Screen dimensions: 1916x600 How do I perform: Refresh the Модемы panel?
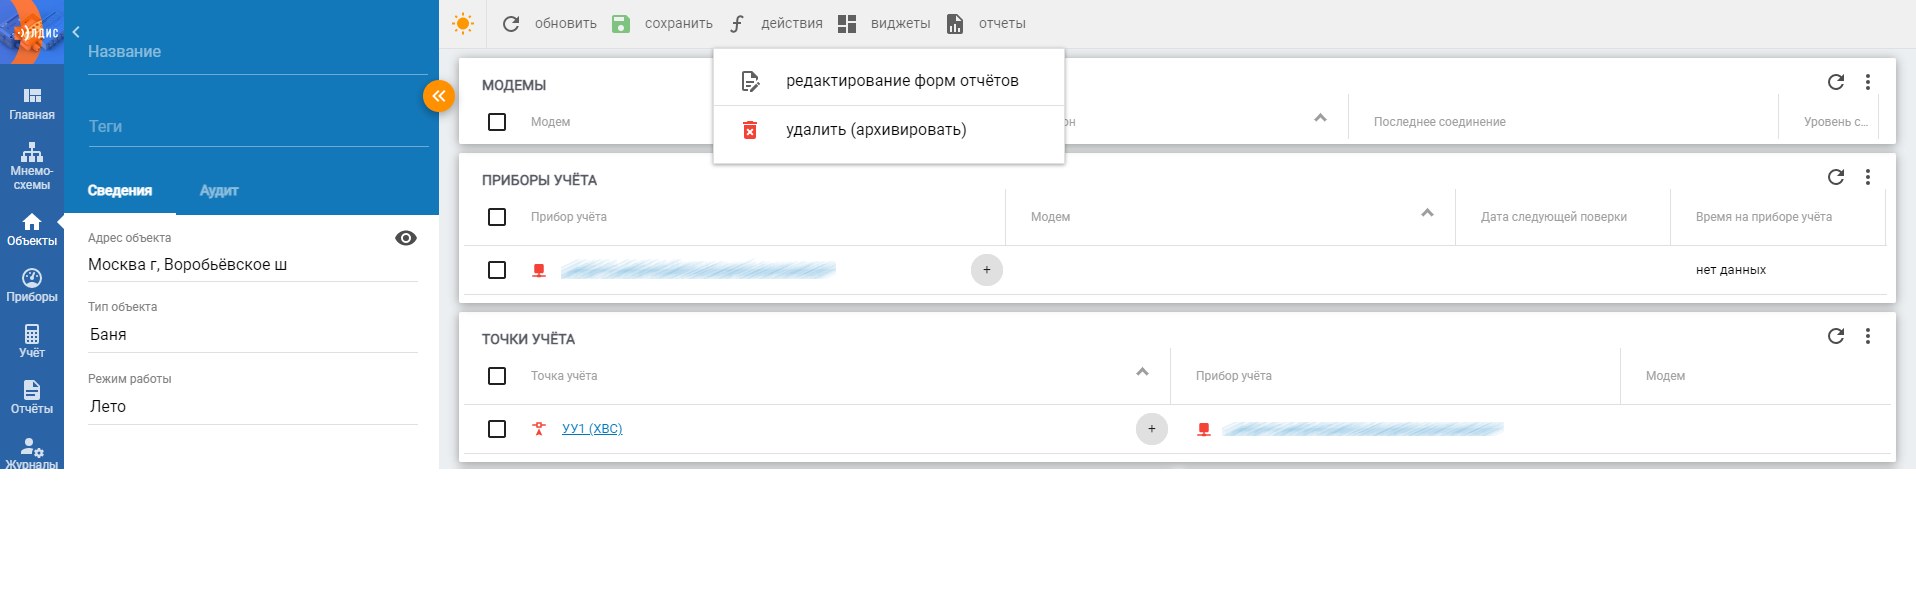coord(1836,82)
